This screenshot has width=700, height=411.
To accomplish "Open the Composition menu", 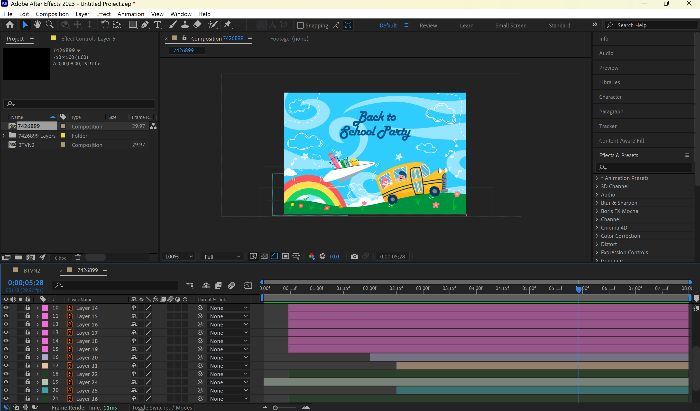I will [x=52, y=14].
